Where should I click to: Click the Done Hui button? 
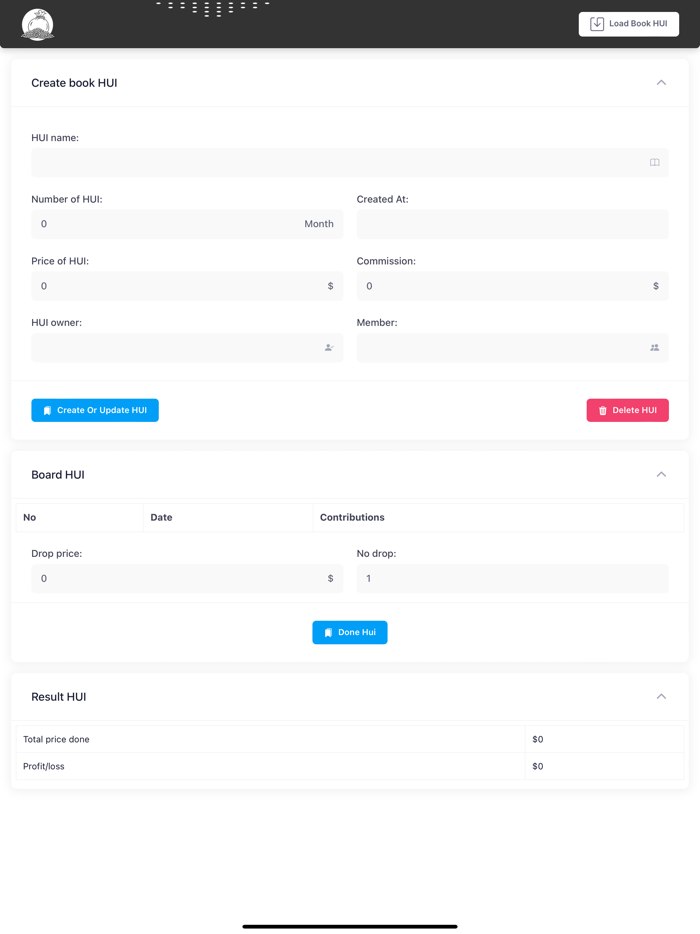tap(350, 632)
